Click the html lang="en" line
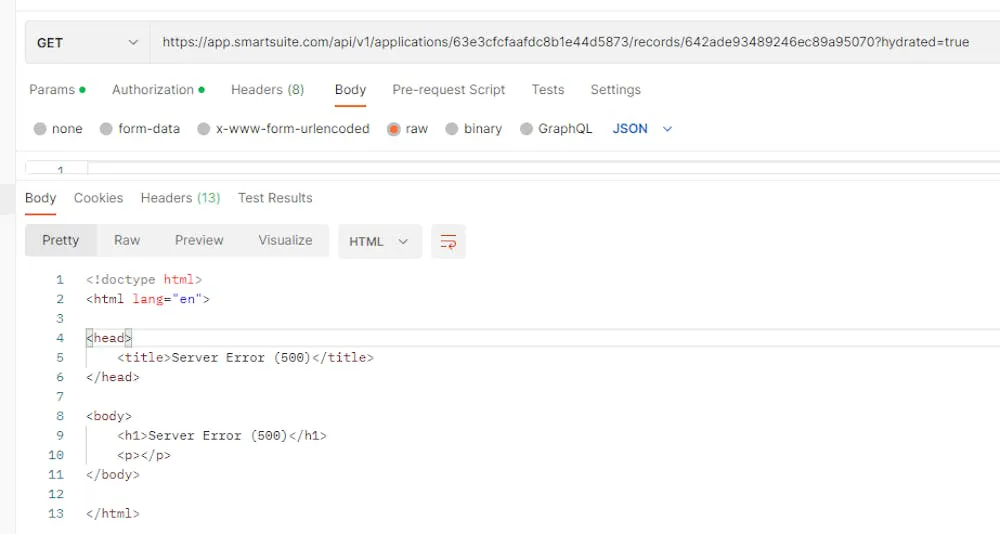Viewport: 1000px width, 534px height. [x=148, y=299]
